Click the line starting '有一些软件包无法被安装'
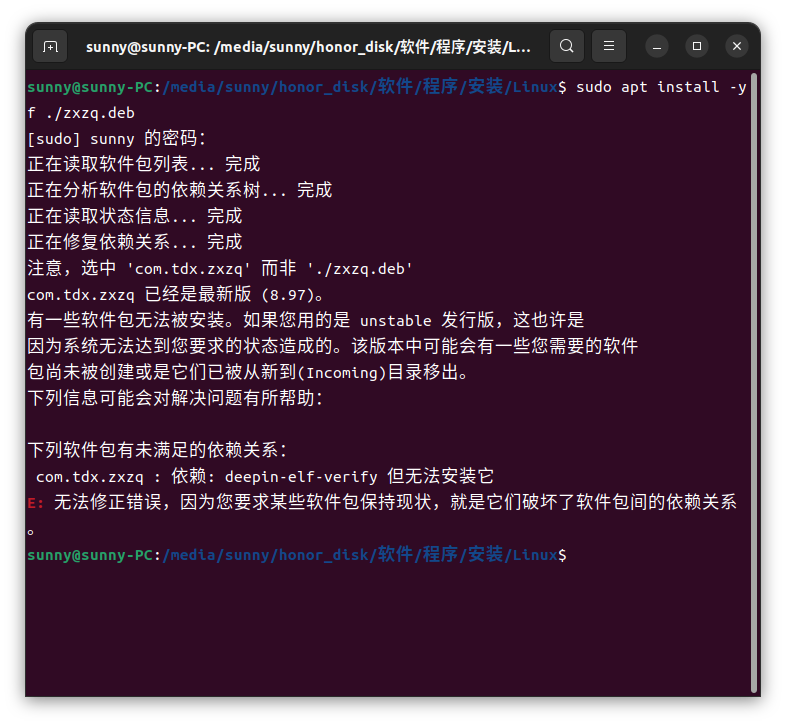This screenshot has width=786, height=725. pos(306,320)
